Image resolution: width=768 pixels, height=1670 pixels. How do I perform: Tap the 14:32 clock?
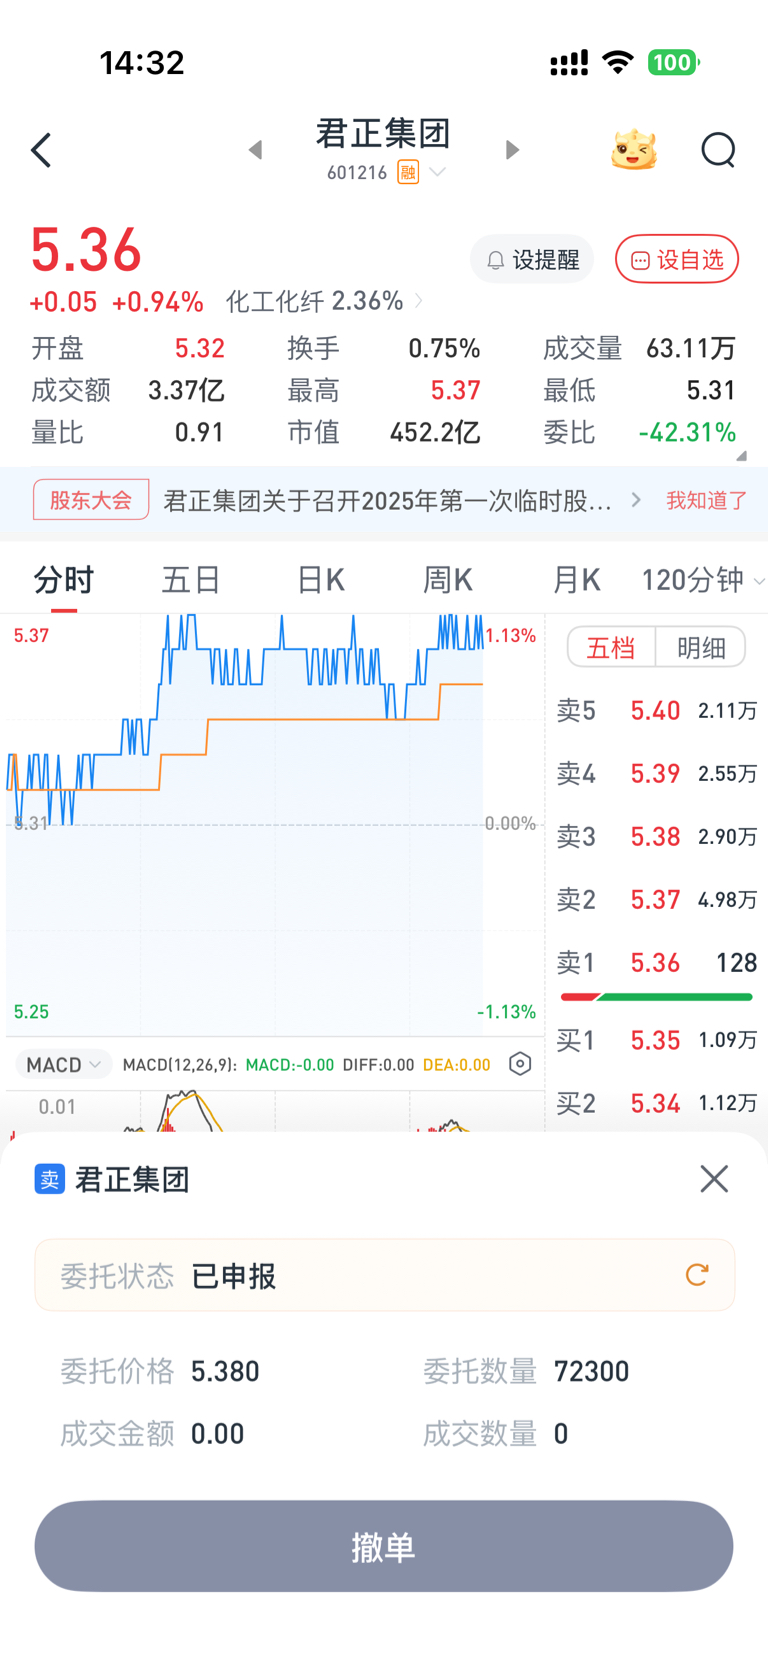142,63
